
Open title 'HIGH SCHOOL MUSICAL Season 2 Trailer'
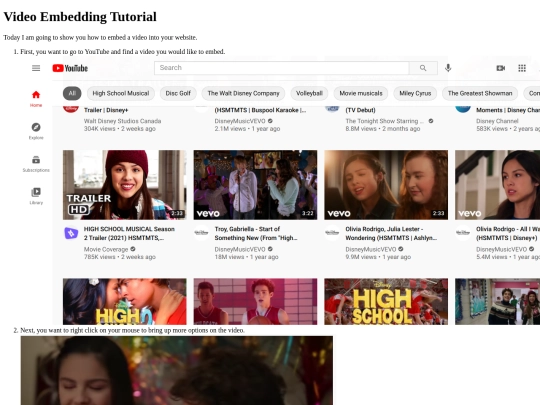coord(129,233)
